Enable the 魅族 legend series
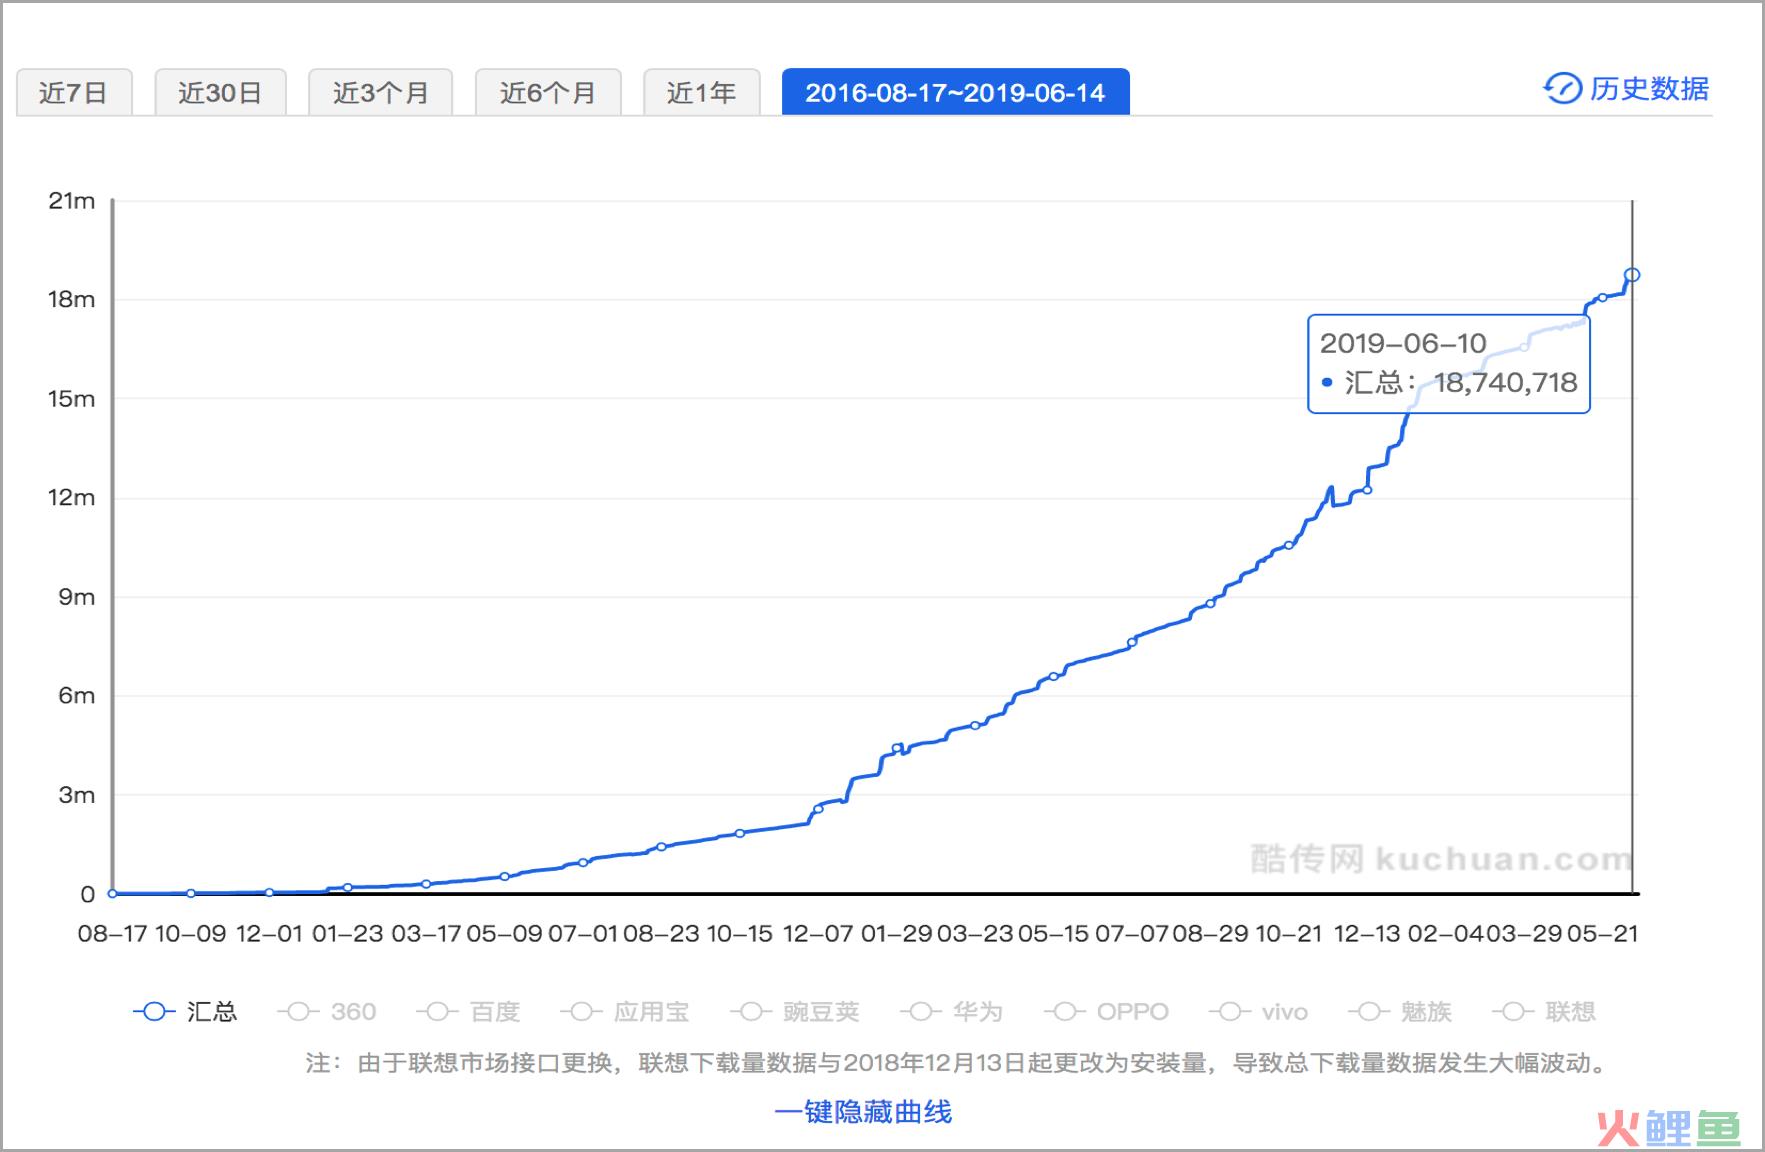 (x=1400, y=1012)
